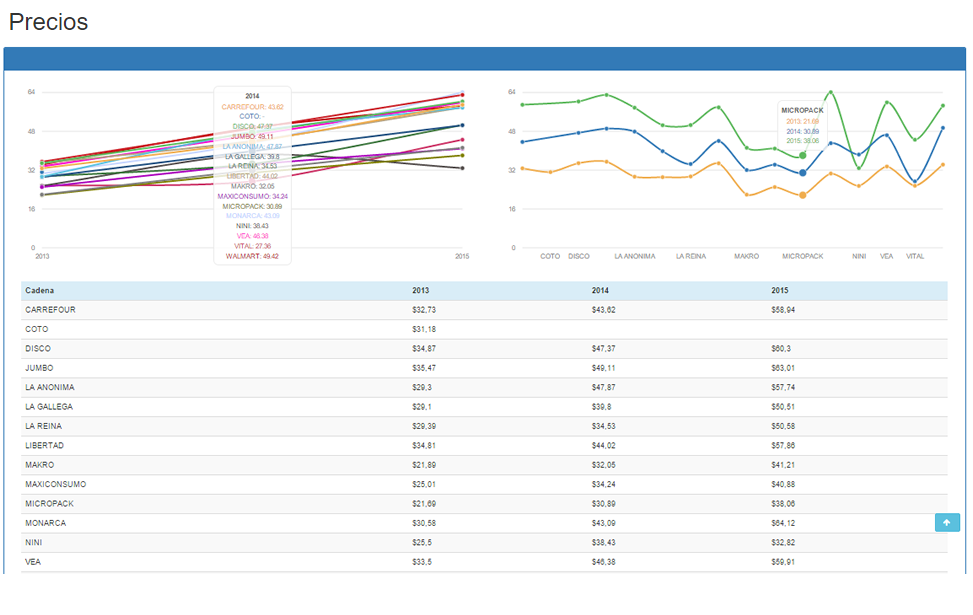The image size is (973, 615).
Task: Select LA ANONIMA row name in the table
Action: coord(50,387)
